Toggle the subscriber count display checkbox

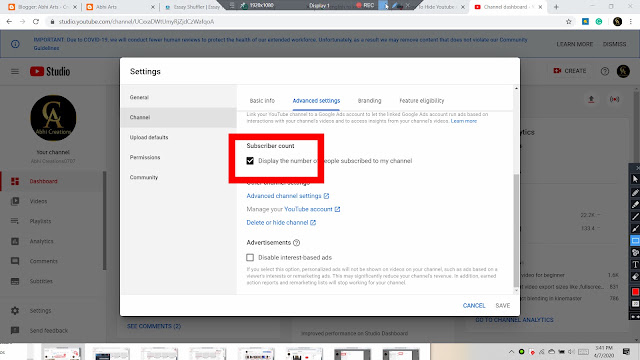pyautogui.click(x=250, y=161)
